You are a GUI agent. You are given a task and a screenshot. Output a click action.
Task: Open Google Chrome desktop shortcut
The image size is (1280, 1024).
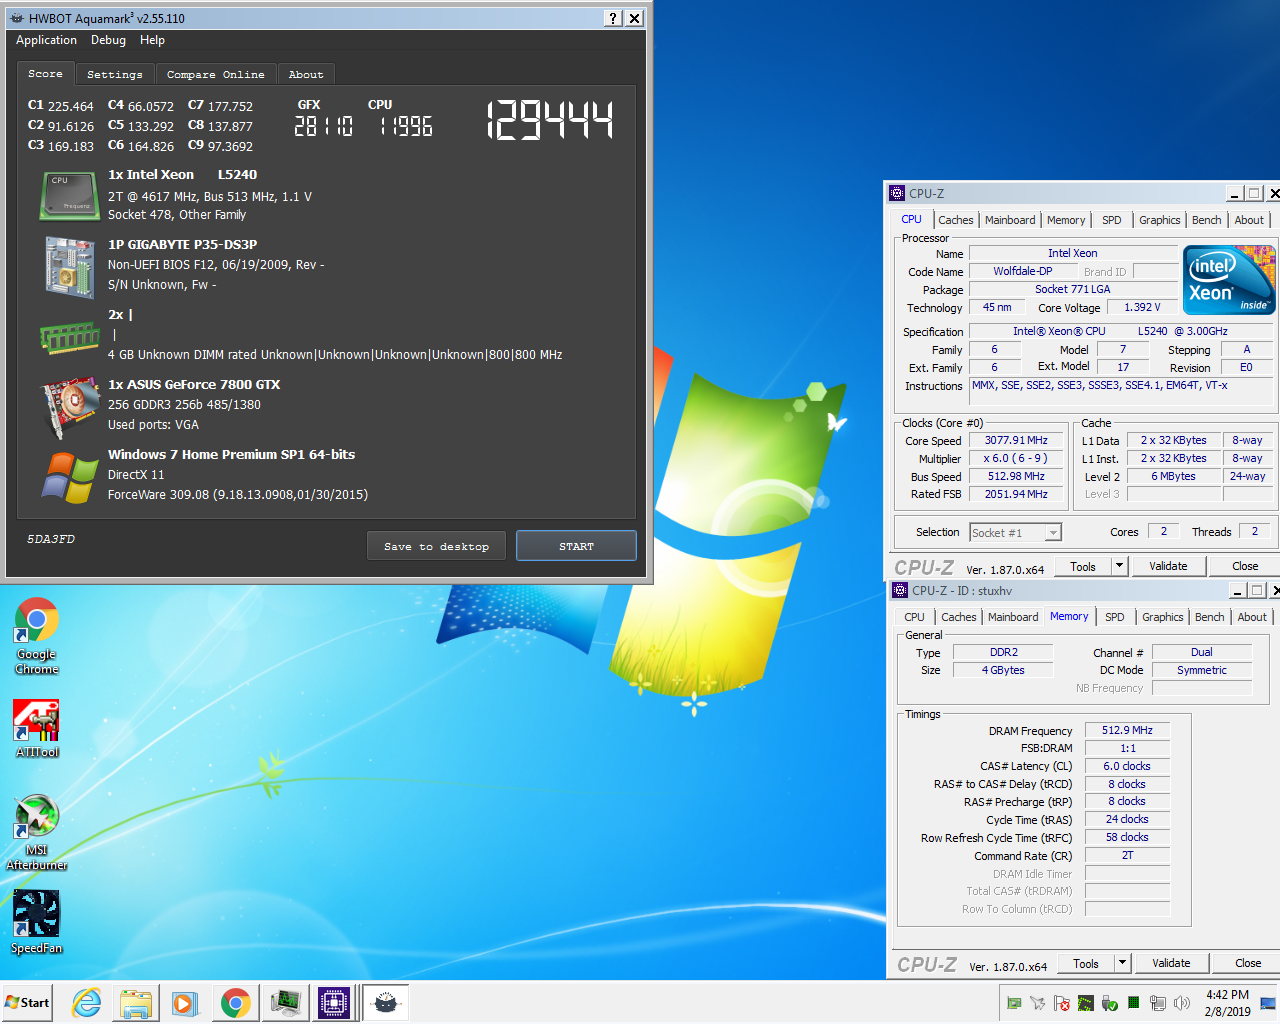coord(36,637)
